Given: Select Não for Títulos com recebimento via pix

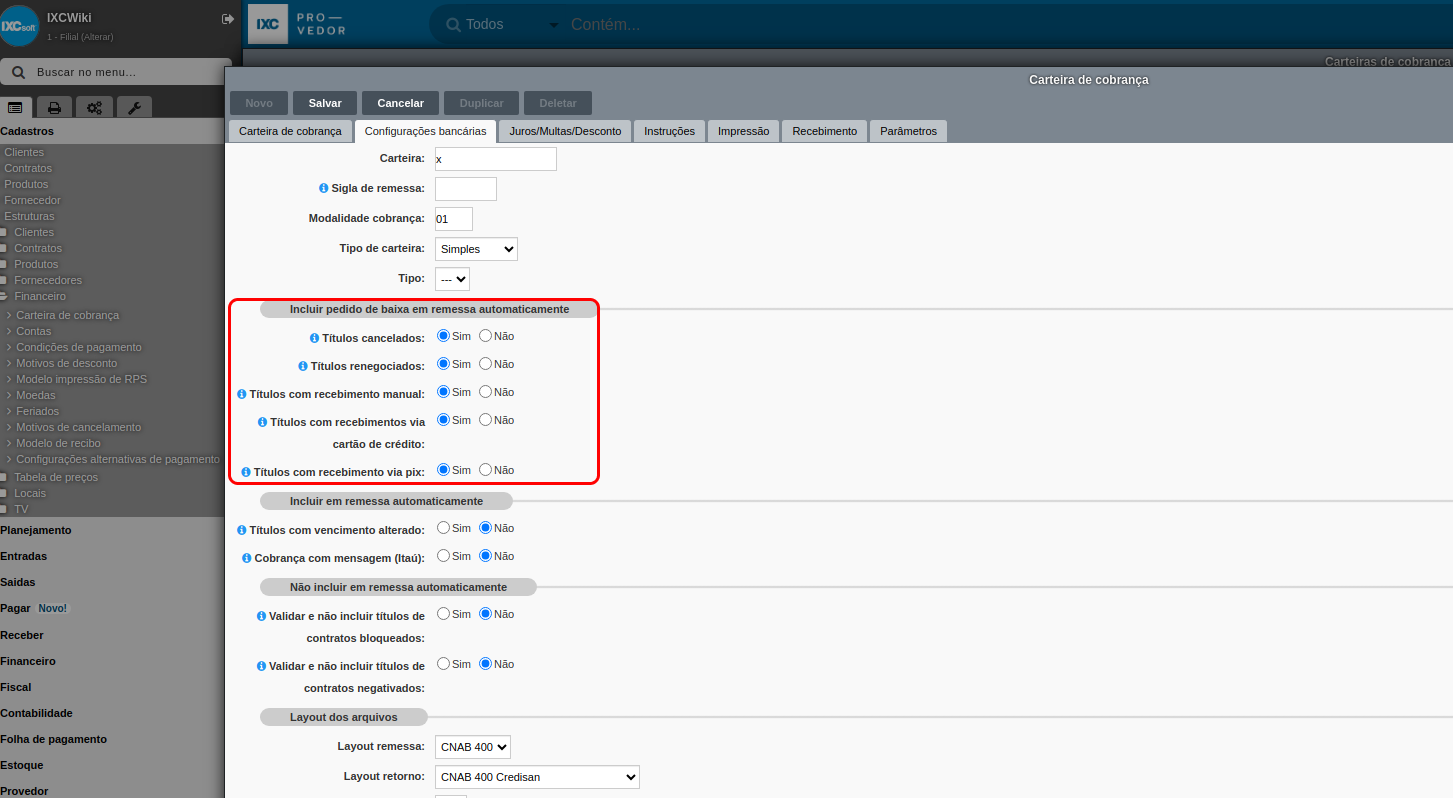Looking at the screenshot, I should (485, 470).
